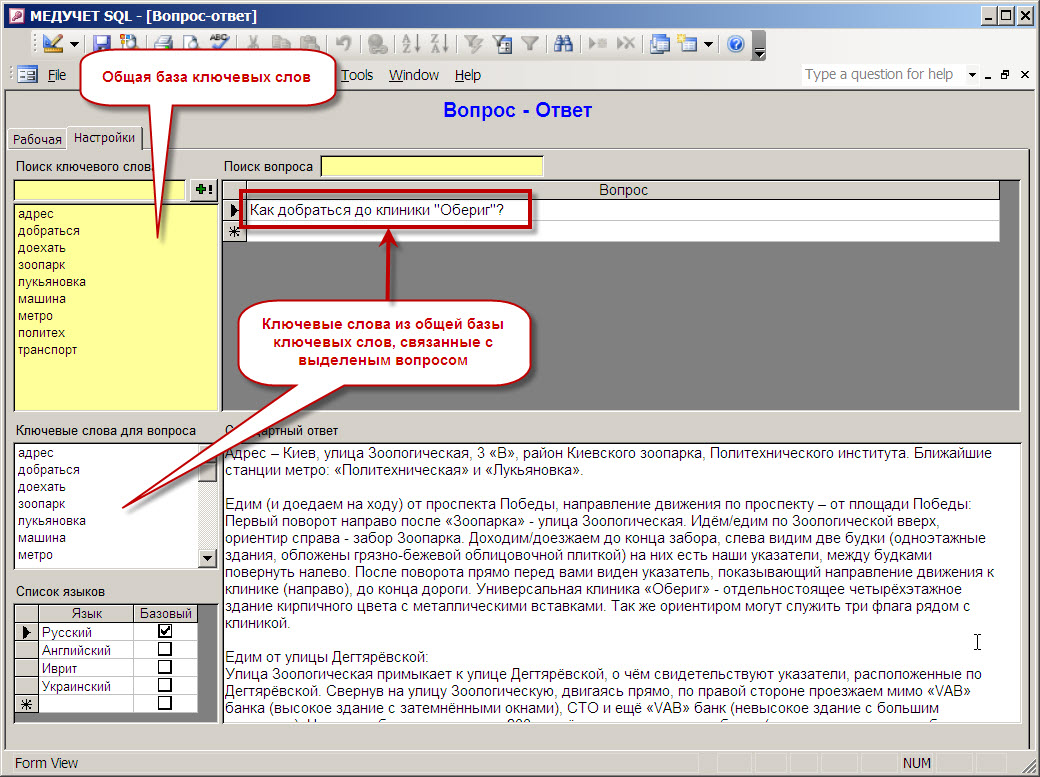Viewport: 1040px width, 777px height.
Task: Click the record selector for Русский row
Action: (x=27, y=632)
